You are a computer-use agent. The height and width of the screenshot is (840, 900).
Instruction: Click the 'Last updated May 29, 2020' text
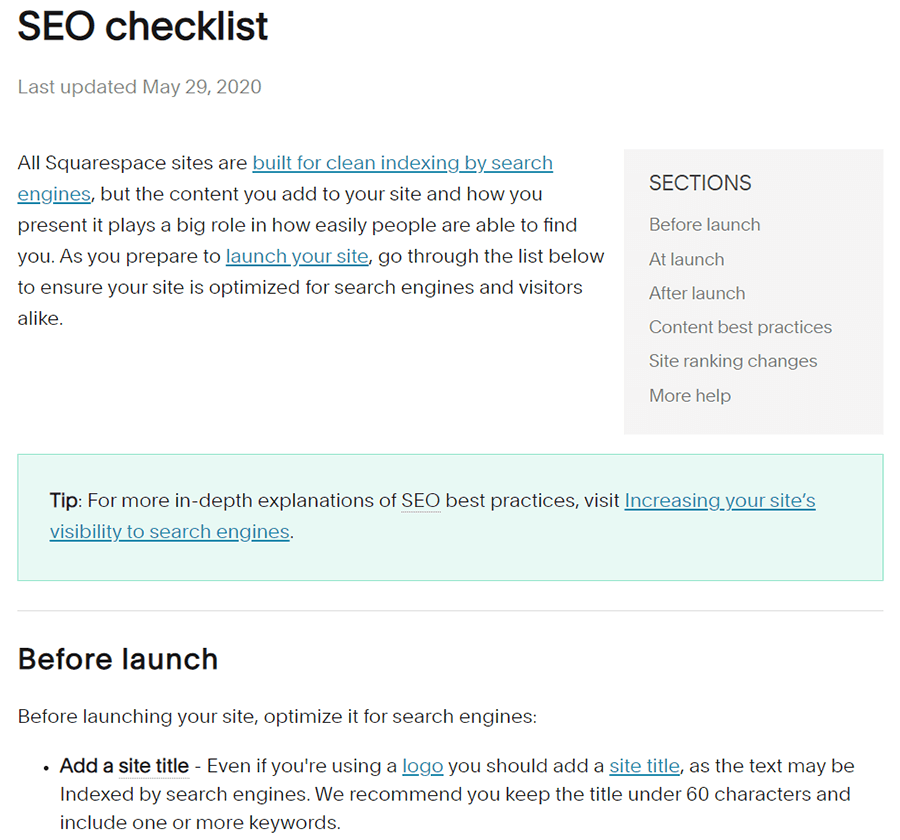[x=139, y=87]
